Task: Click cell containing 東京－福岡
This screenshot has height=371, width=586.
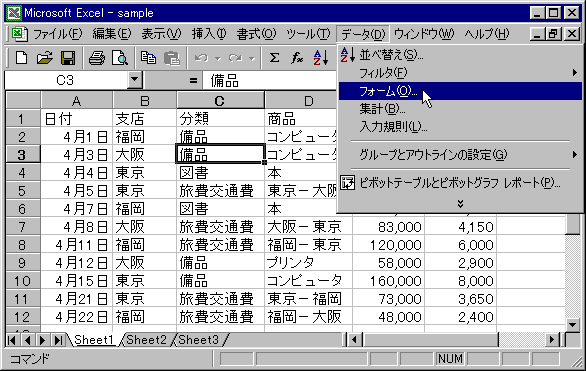Action: tap(309, 299)
